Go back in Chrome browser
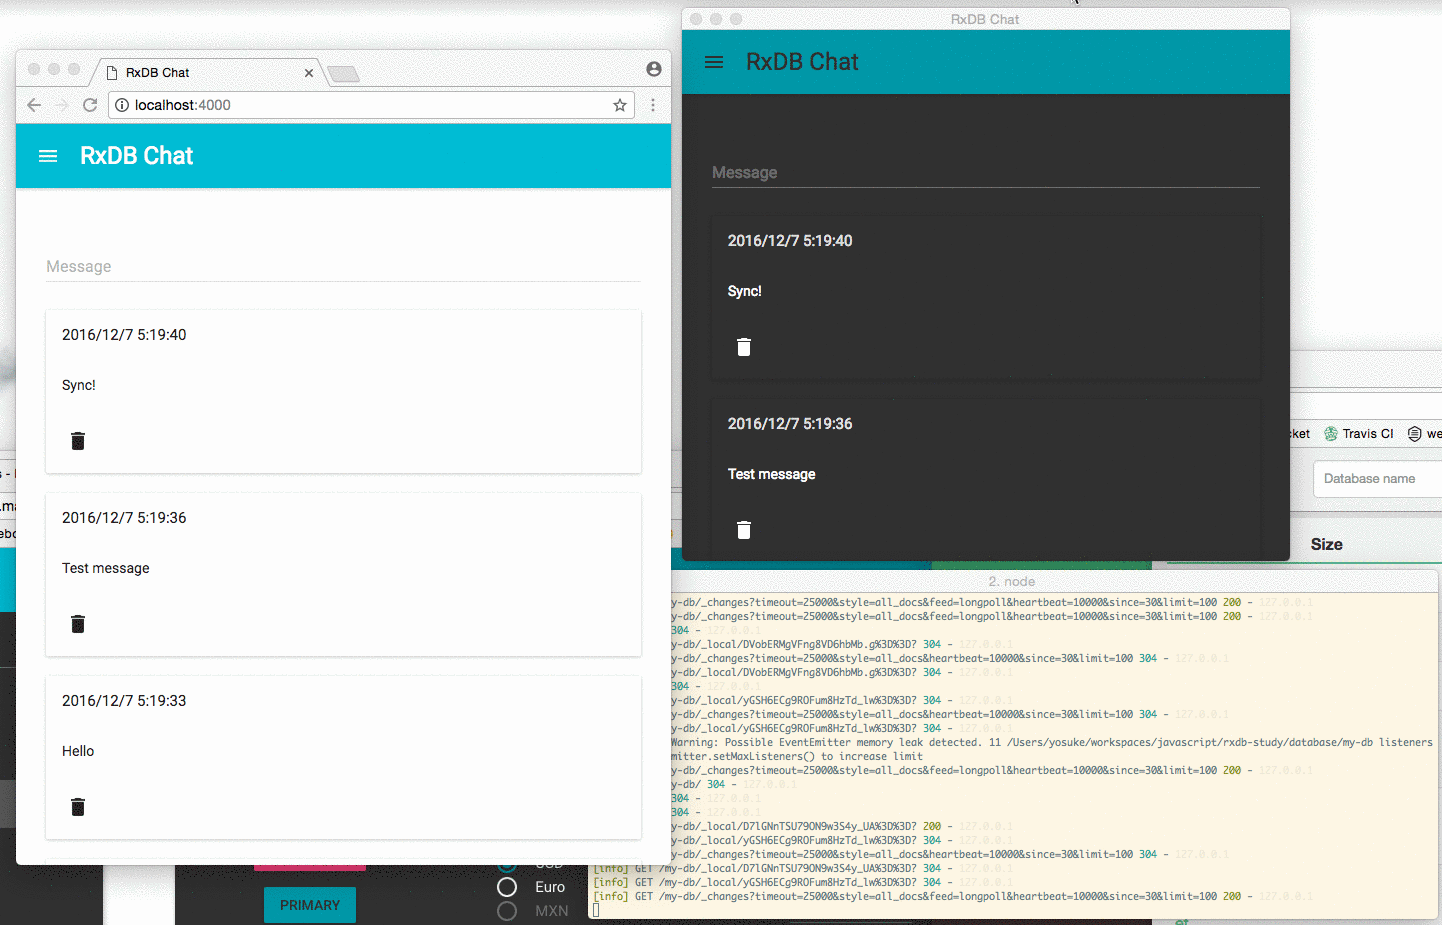Screen dimensions: 1442x925 click(x=34, y=105)
